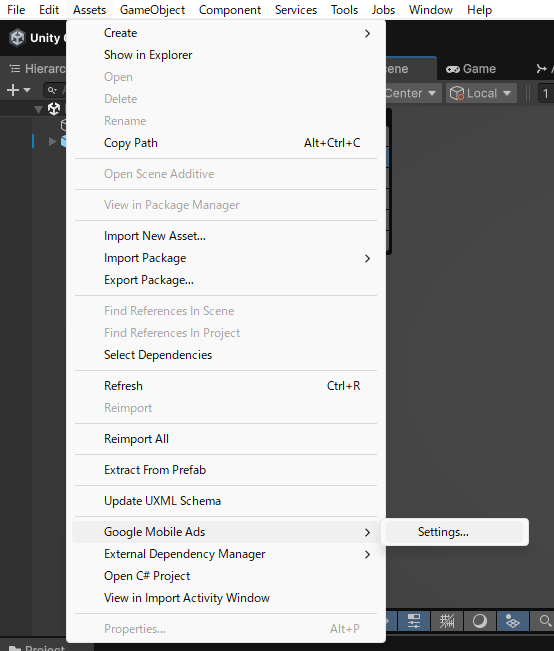Click the plus icon in Hierarchy toolbar

click(x=13, y=90)
